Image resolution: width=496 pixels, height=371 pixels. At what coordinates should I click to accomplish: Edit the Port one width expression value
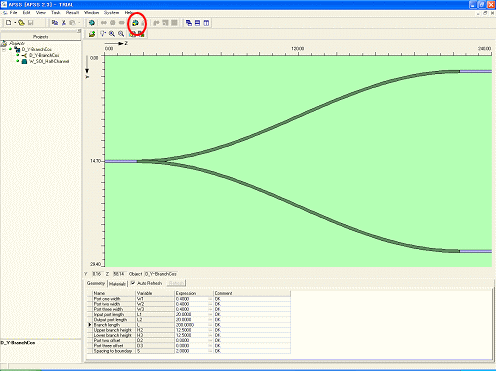tap(192, 299)
